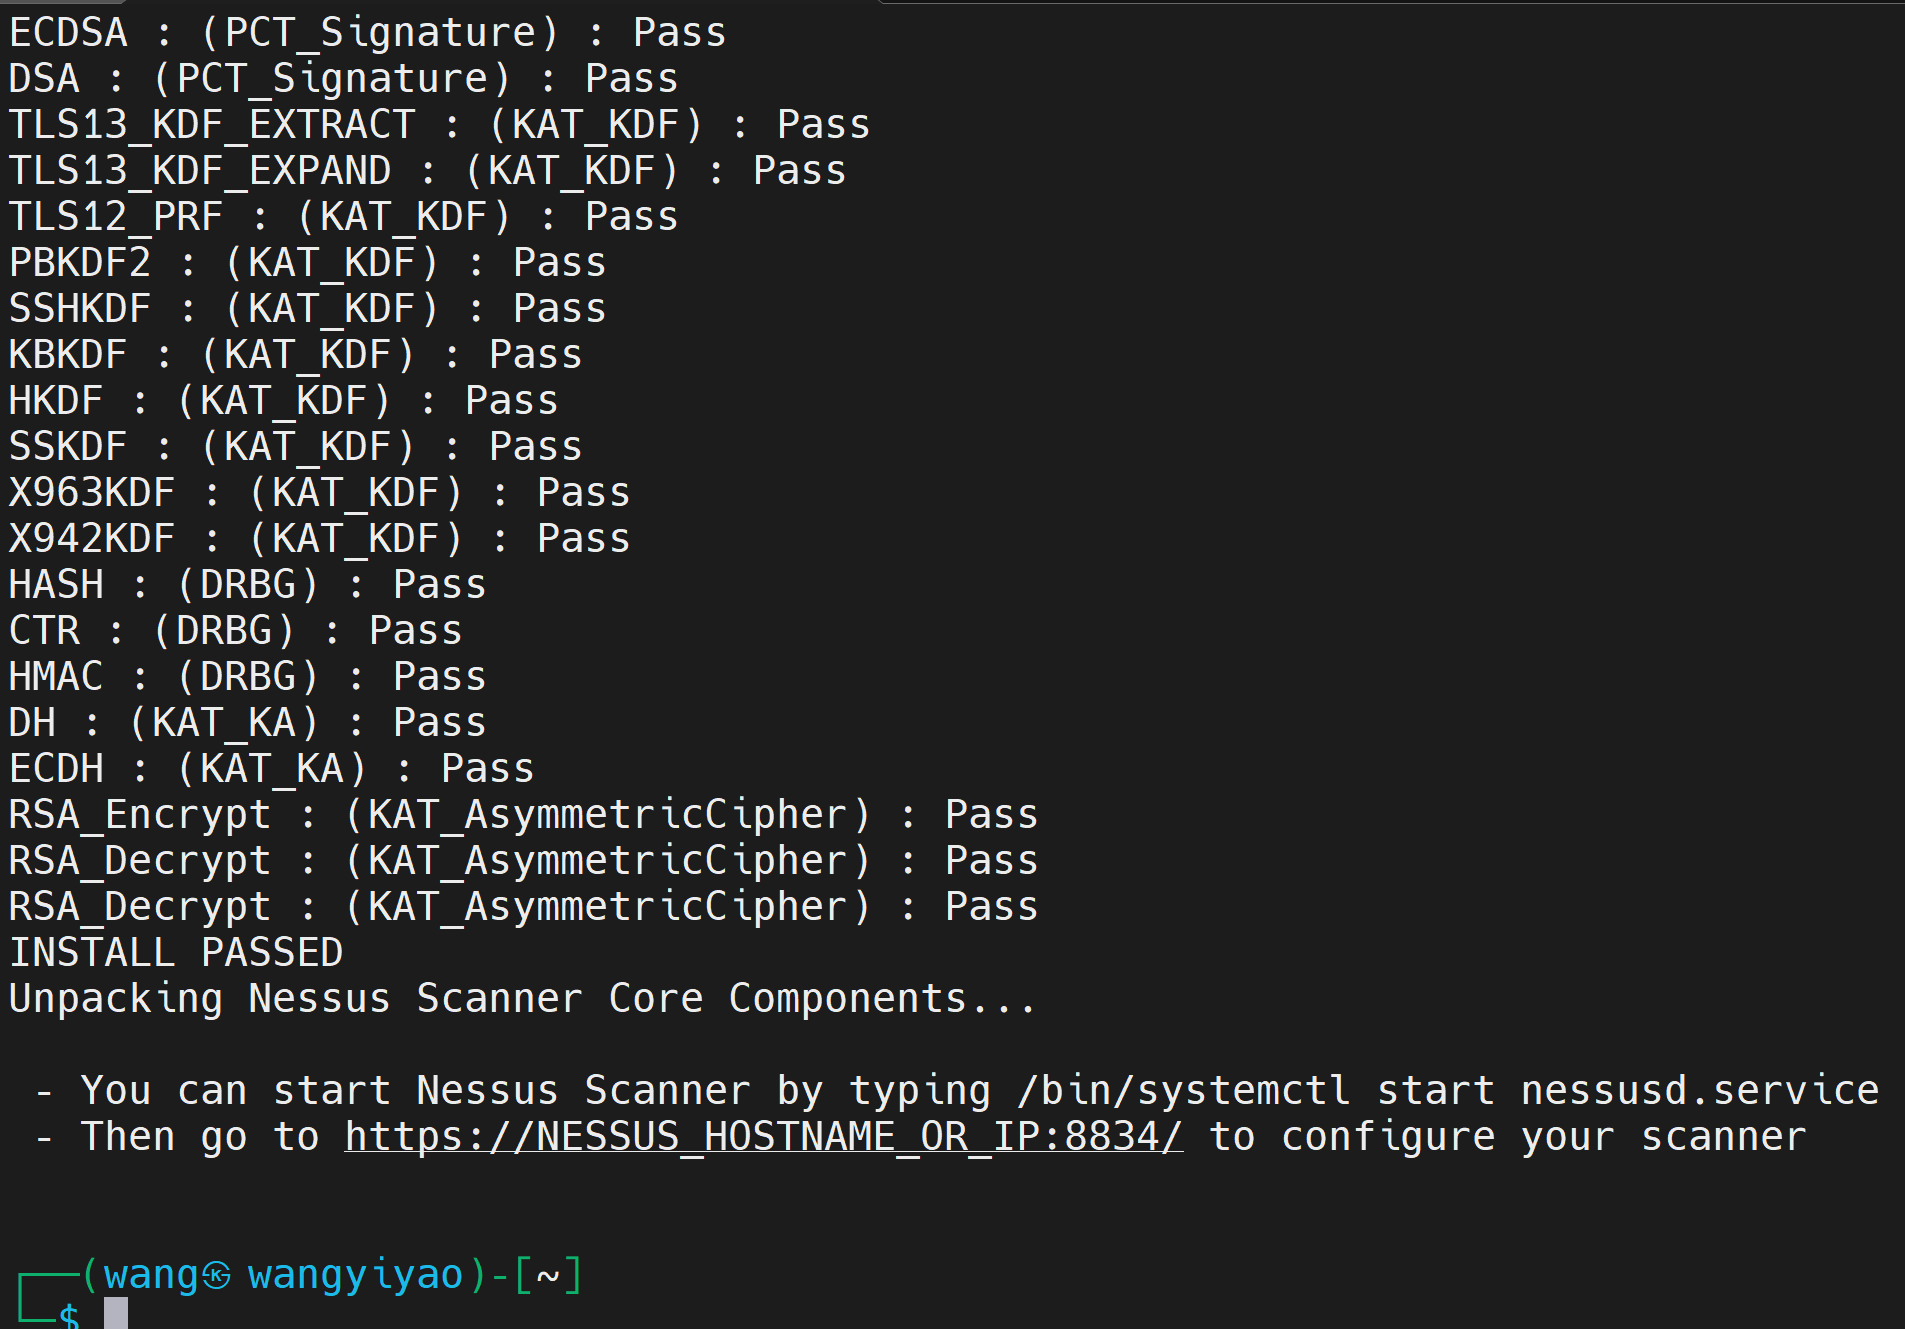Click the dollar sign prompt symbol
Screen dimensions: 1905x1329
coord(69,1315)
